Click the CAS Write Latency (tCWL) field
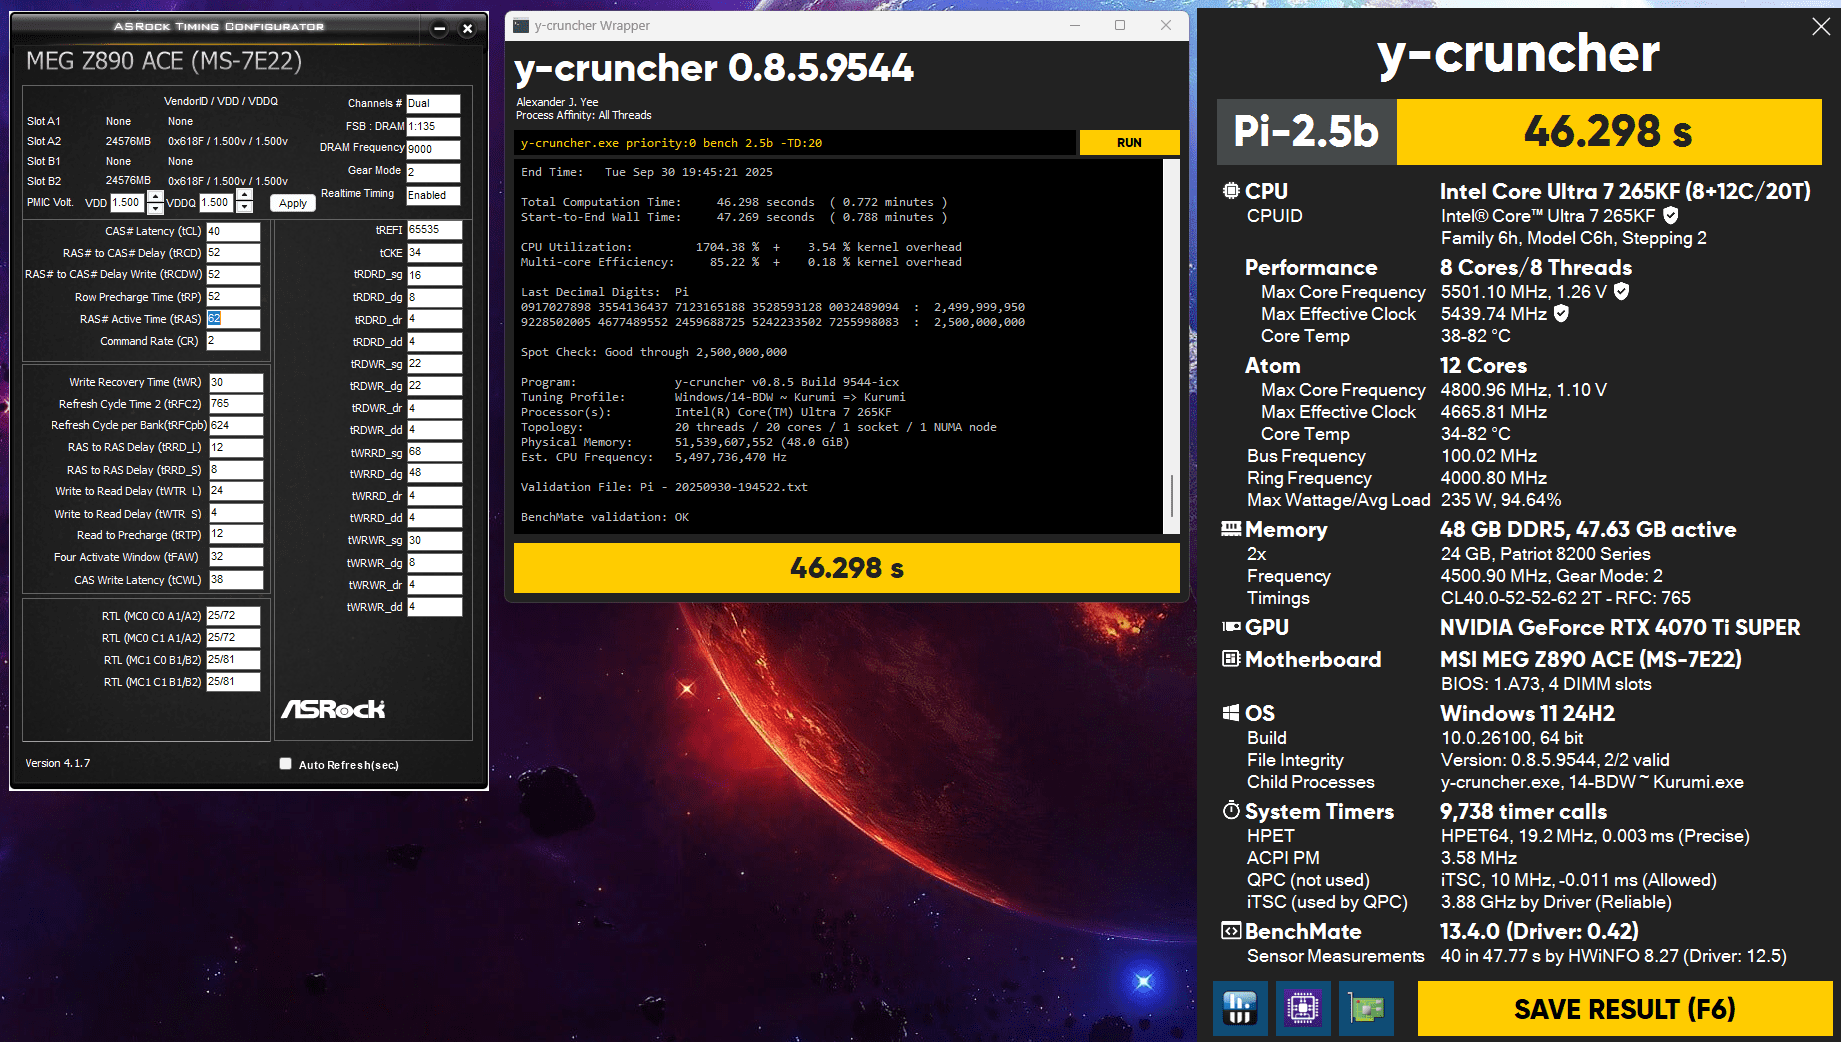The image size is (1841, 1042). click(x=236, y=580)
